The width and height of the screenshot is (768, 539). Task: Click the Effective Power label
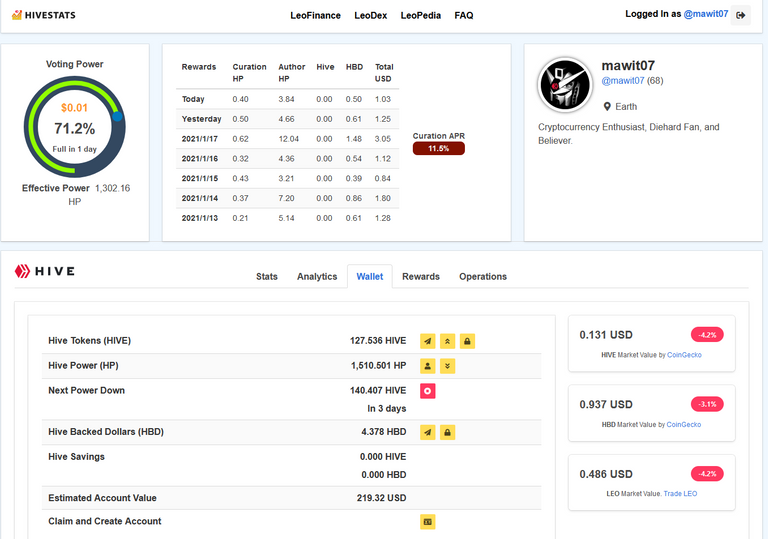point(56,188)
